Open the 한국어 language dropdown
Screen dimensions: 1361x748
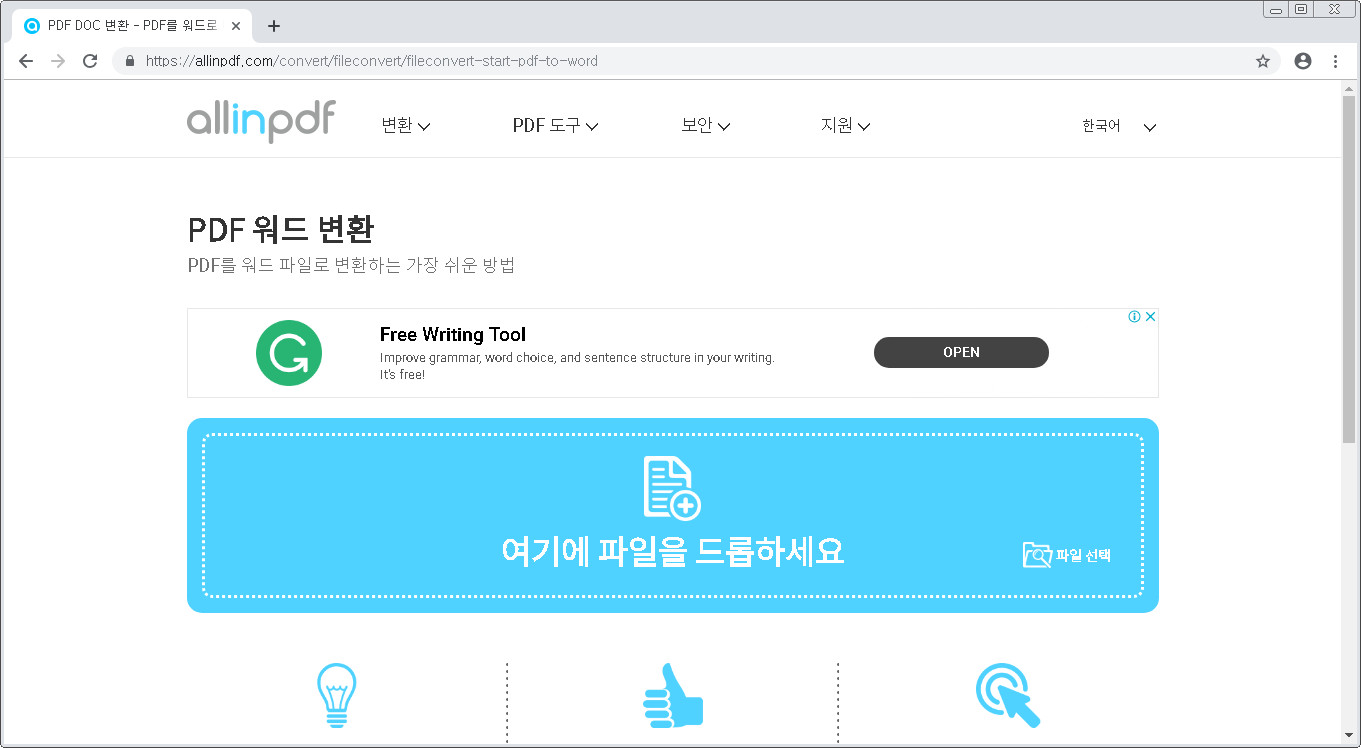[x=1119, y=127]
